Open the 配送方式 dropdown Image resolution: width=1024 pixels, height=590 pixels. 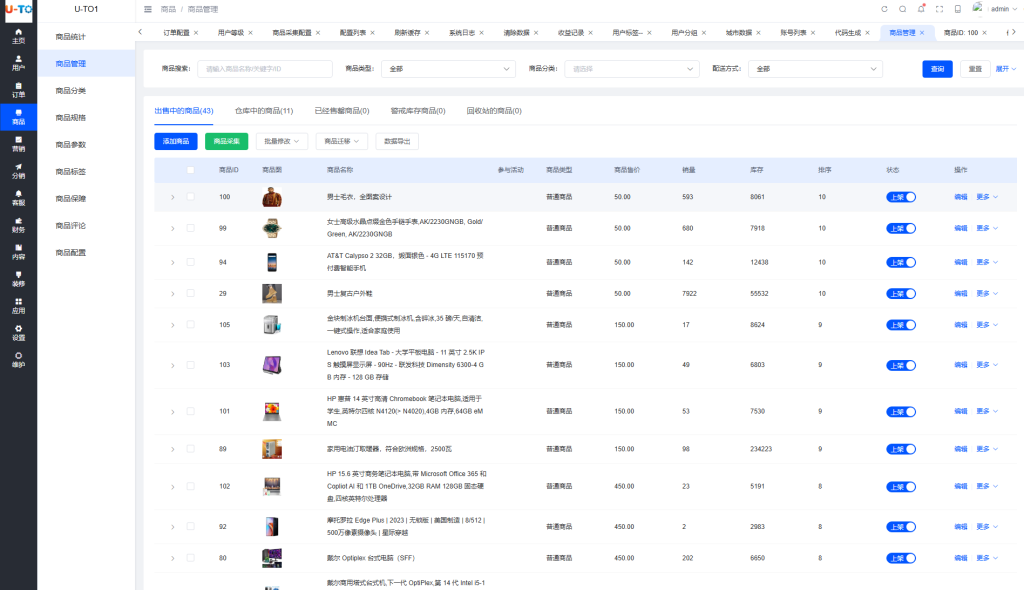815,69
